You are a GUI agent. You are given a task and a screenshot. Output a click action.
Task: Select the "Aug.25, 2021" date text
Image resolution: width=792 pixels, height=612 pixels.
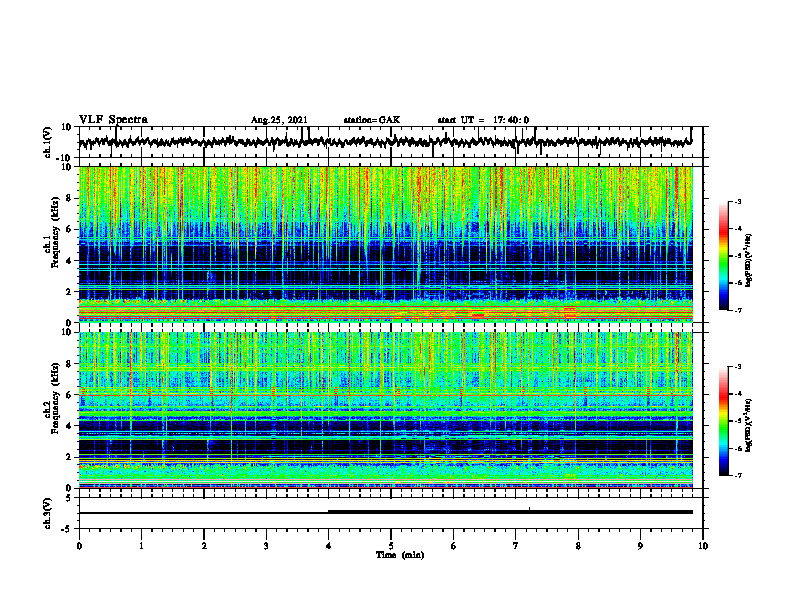[279, 120]
